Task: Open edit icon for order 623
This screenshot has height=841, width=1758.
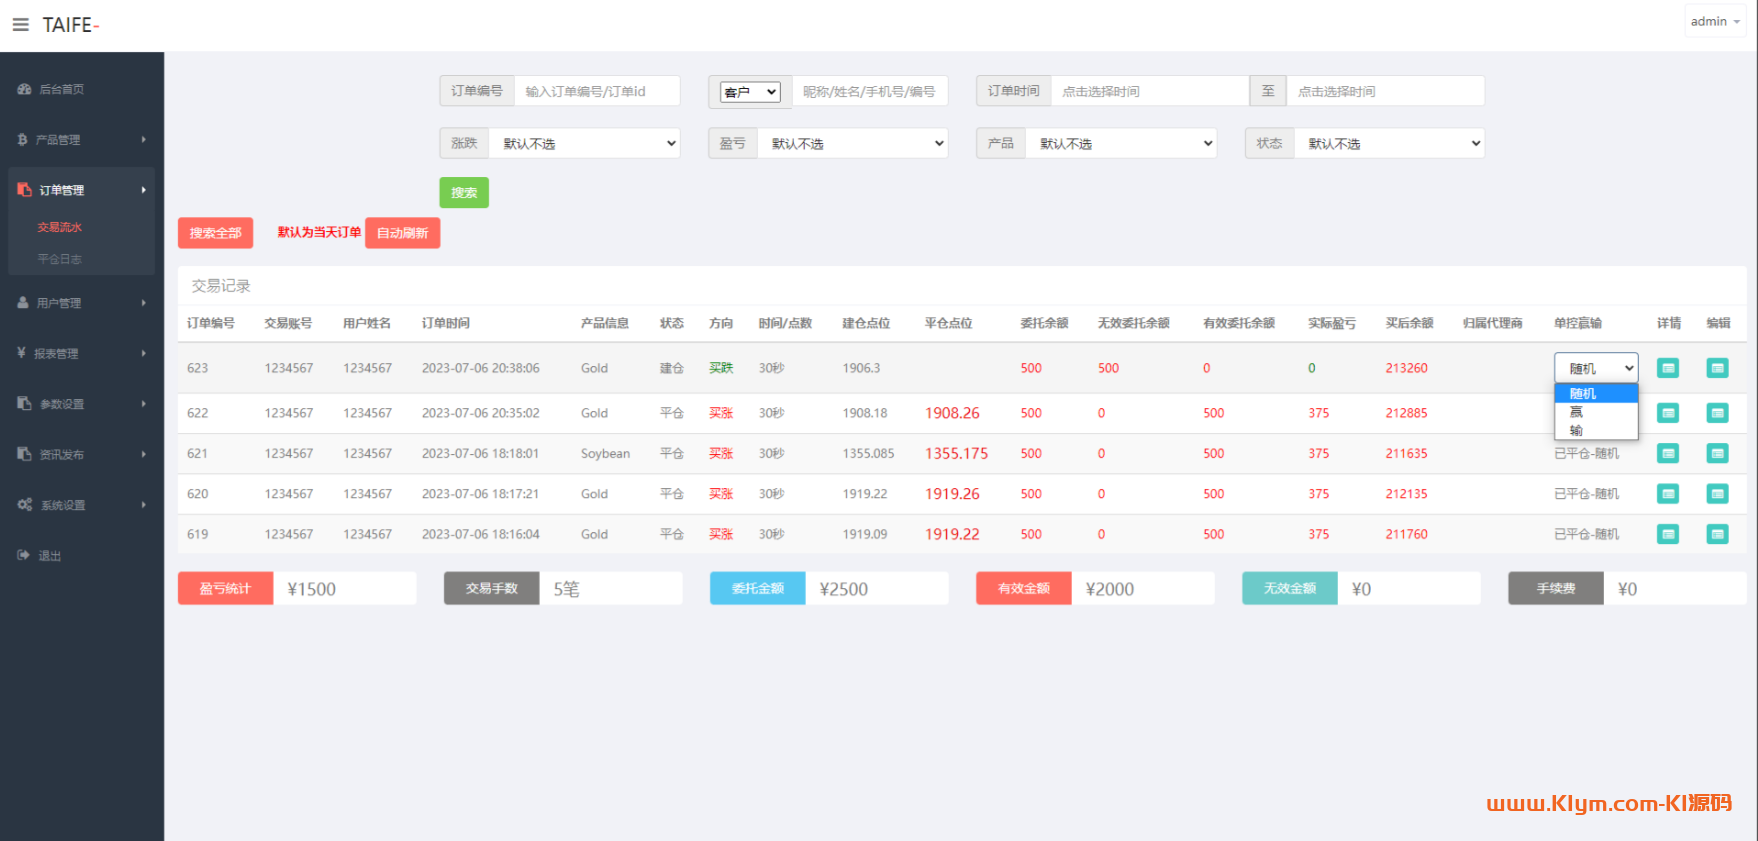Action: [x=1717, y=368]
